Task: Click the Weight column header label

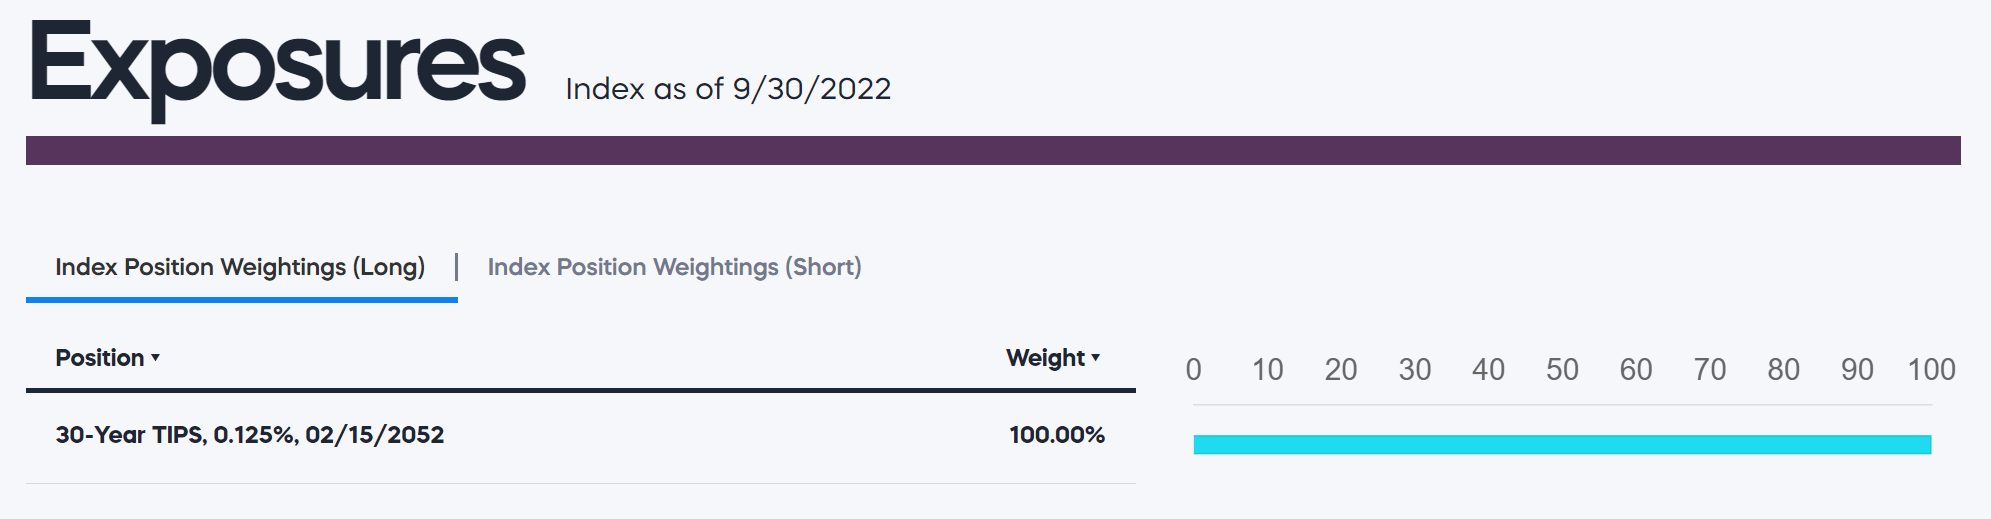Action: coord(1045,358)
